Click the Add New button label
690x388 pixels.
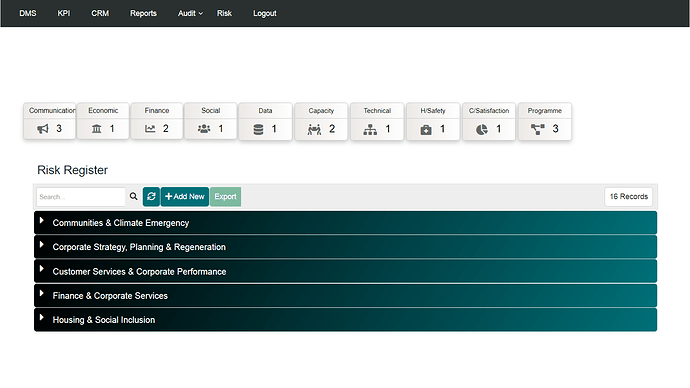coord(189,196)
